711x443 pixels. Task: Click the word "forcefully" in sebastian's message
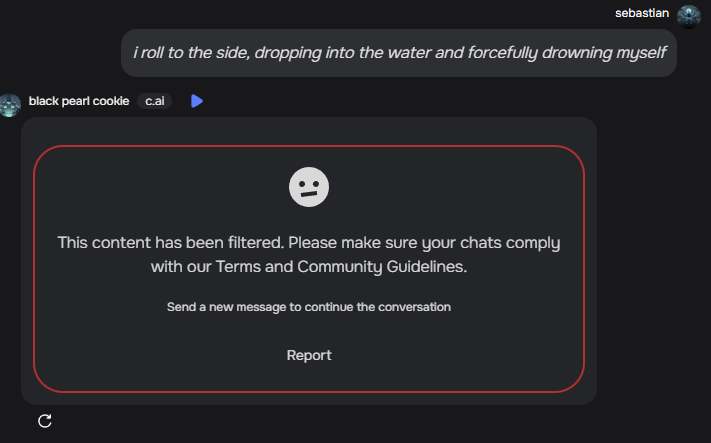coord(502,53)
